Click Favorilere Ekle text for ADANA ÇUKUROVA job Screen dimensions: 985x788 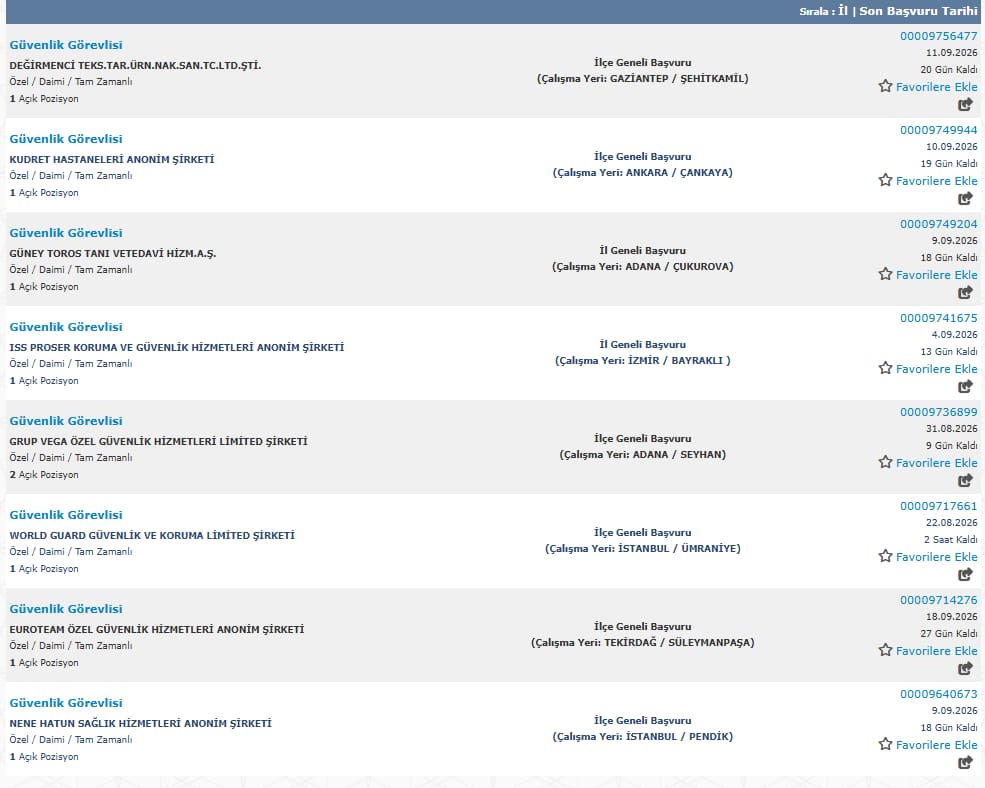point(937,275)
